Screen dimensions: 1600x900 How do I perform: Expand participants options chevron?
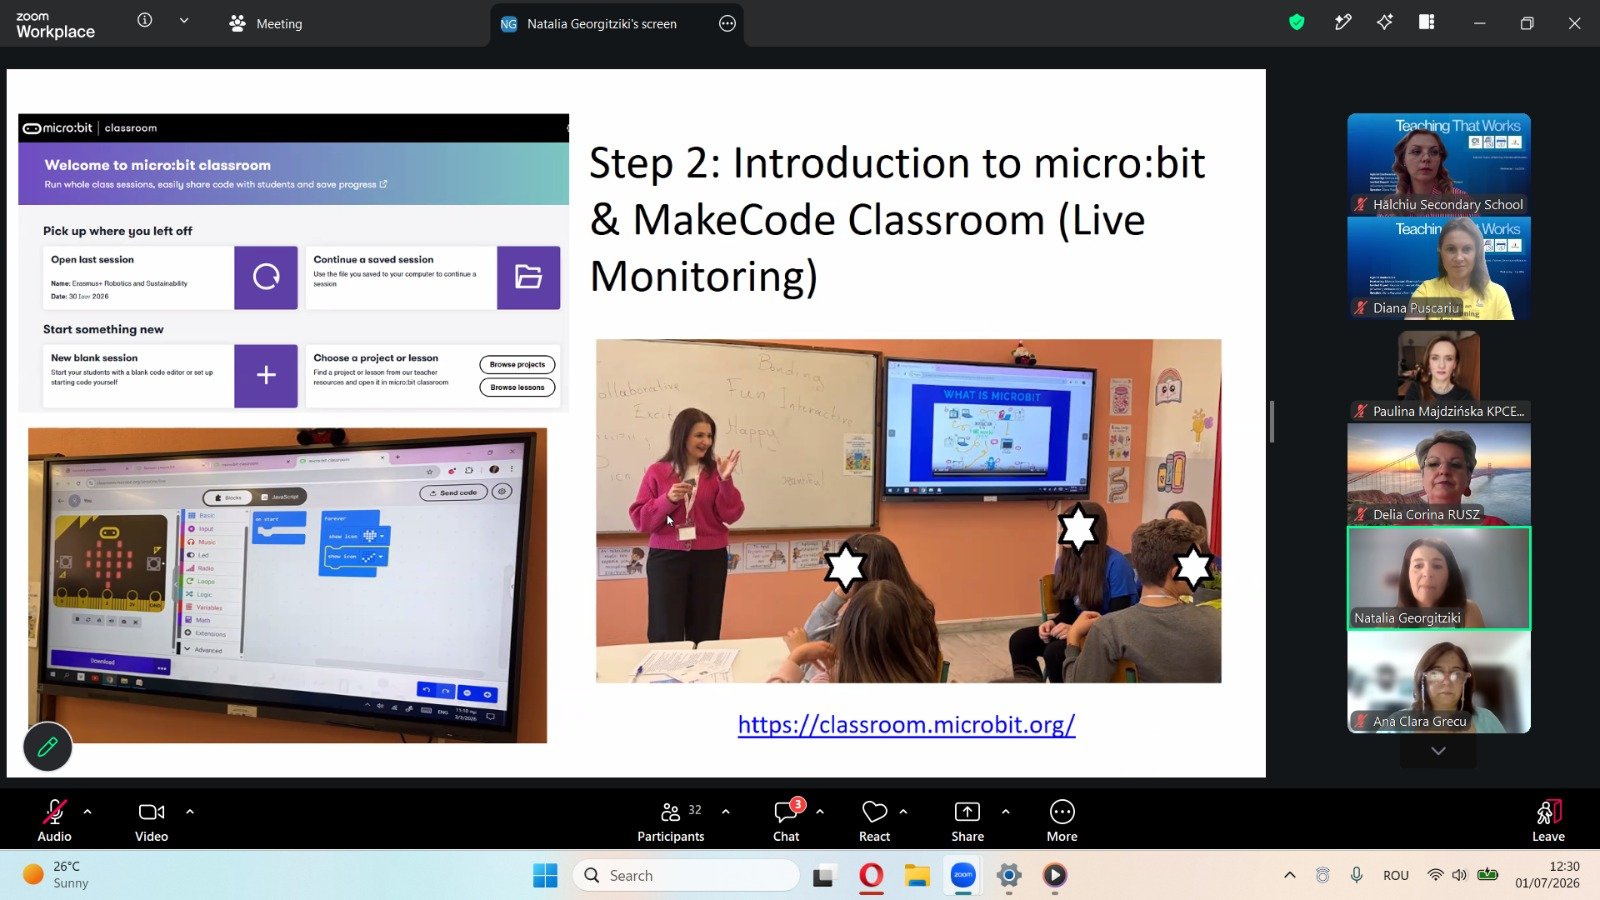726,812
